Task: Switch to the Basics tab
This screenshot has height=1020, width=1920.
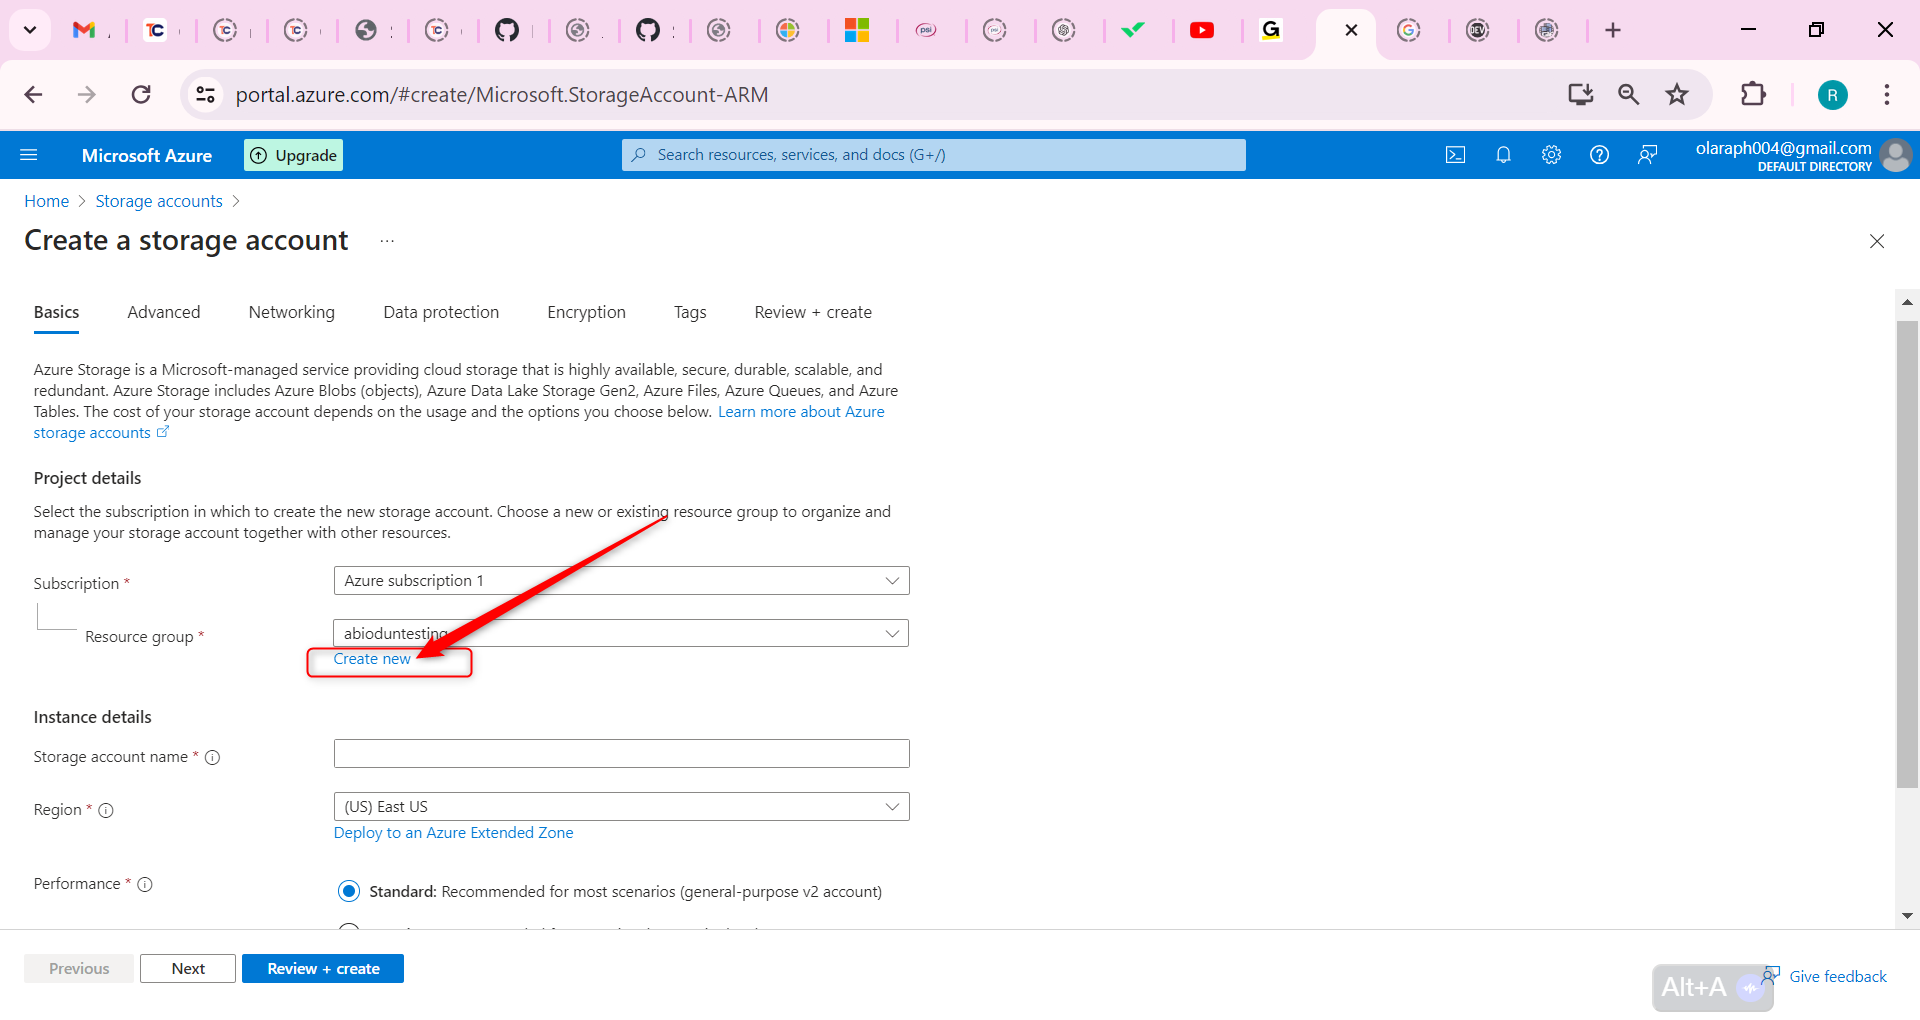Action: 56,313
